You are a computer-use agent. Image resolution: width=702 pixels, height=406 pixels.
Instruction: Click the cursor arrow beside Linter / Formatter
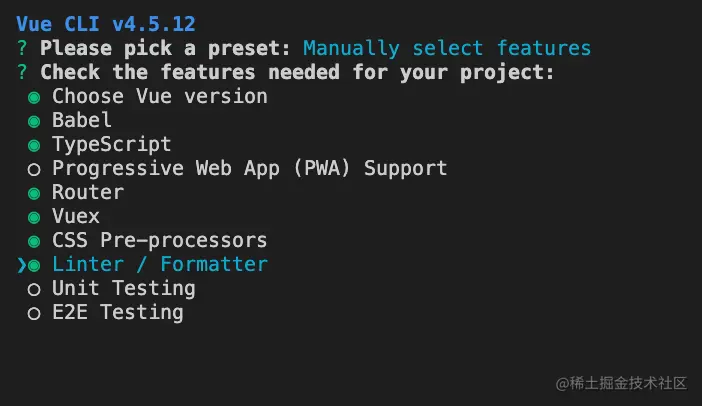(x=21, y=265)
